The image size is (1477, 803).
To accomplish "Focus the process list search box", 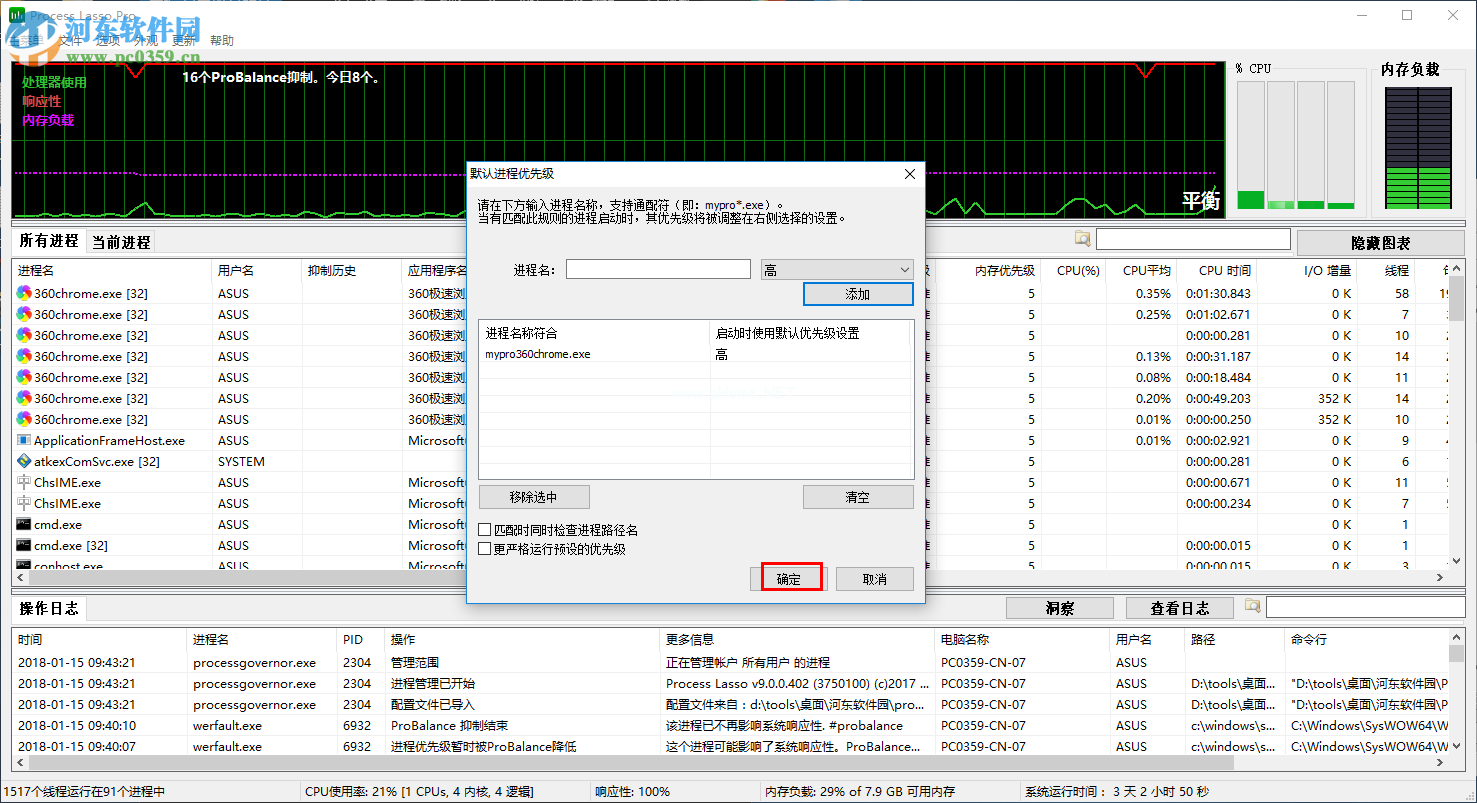I will point(1193,239).
